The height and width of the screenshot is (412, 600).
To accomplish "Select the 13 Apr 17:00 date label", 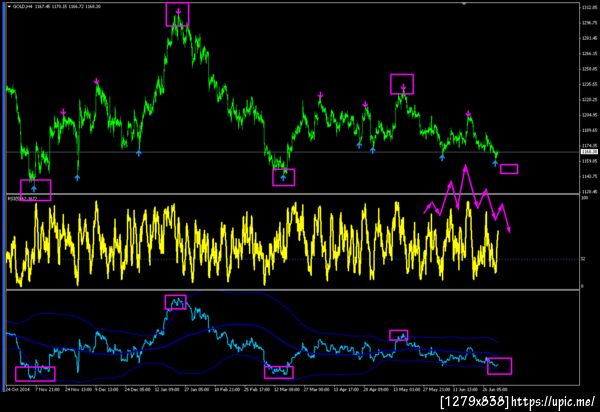I will [x=346, y=389].
